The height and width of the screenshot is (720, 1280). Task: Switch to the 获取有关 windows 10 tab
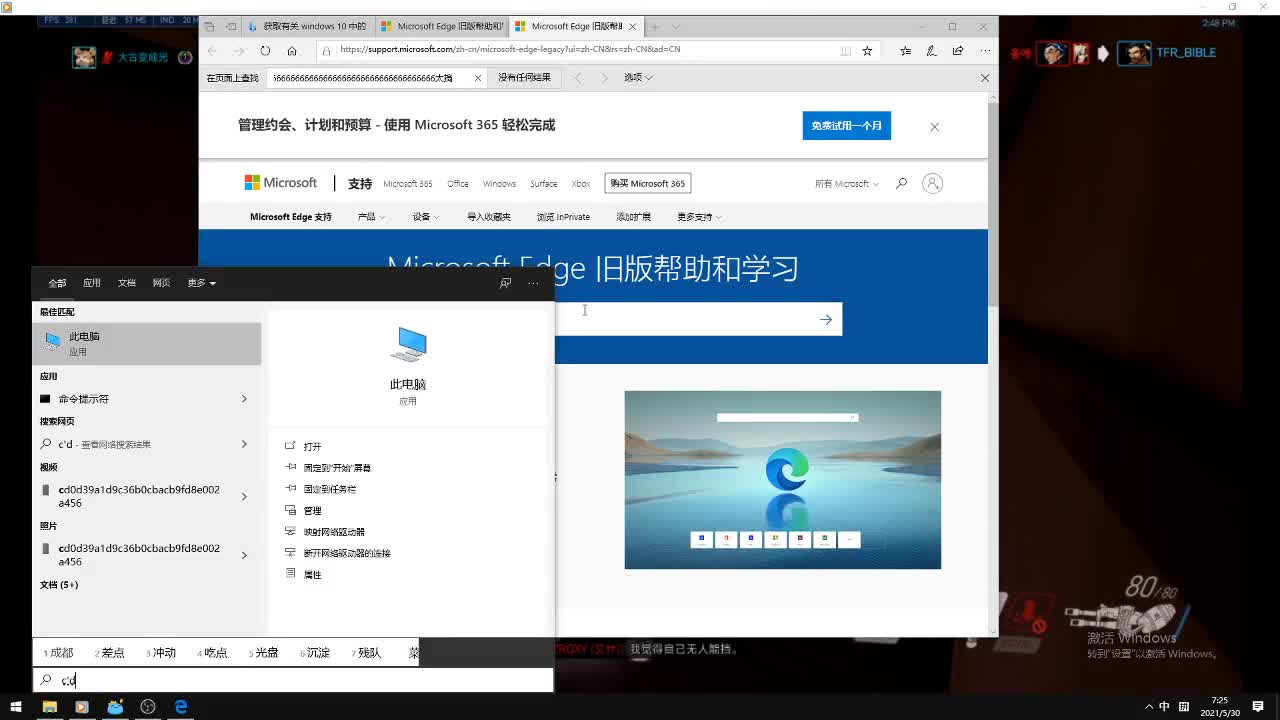(x=307, y=27)
